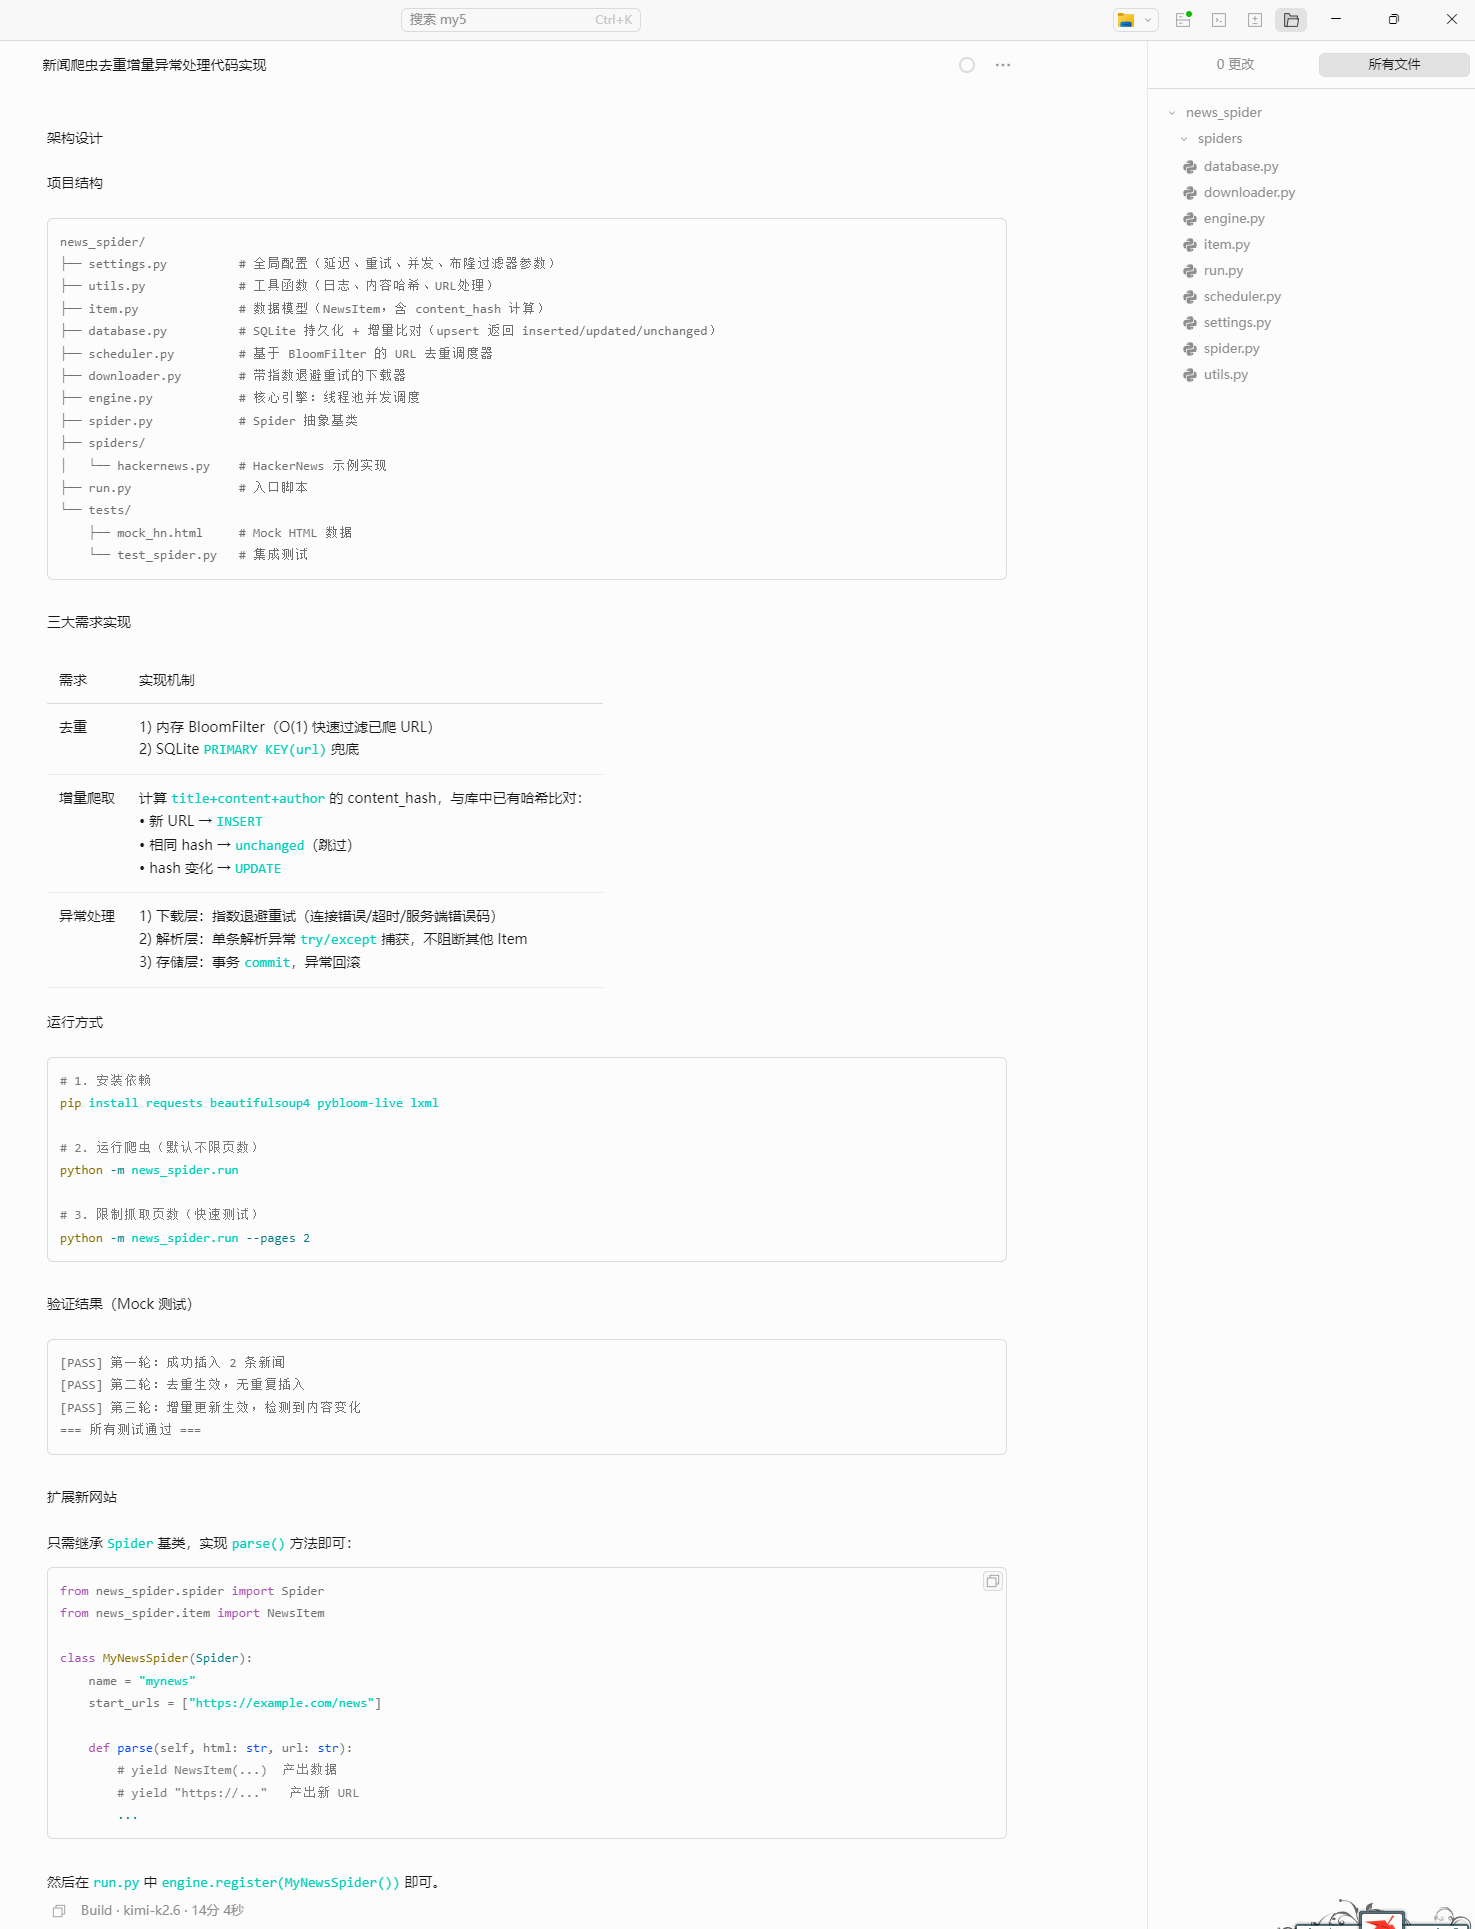Open downloader.py from the file tree
The height and width of the screenshot is (1929, 1475).
pos(1248,193)
